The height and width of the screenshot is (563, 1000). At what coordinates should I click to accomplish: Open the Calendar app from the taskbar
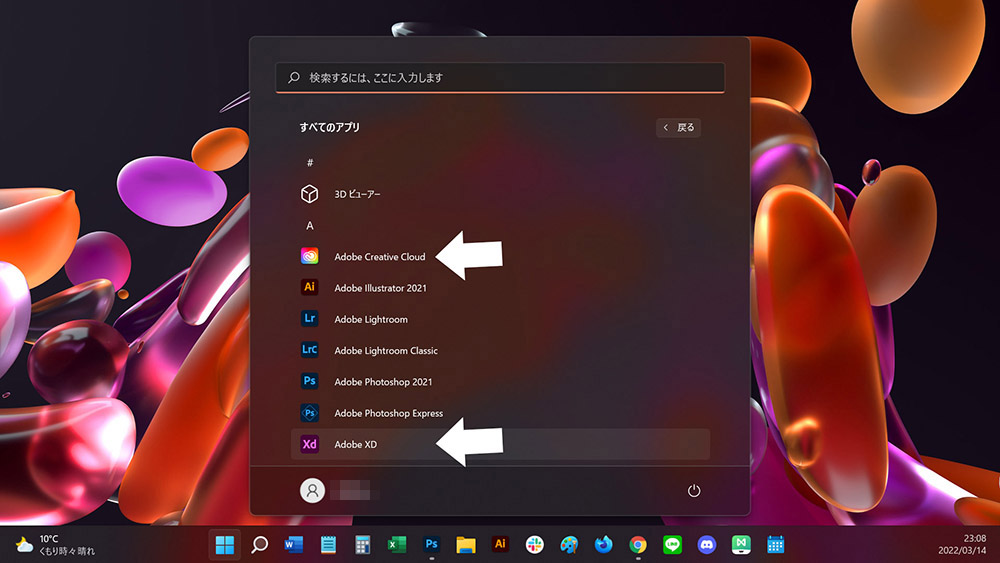[x=776, y=545]
